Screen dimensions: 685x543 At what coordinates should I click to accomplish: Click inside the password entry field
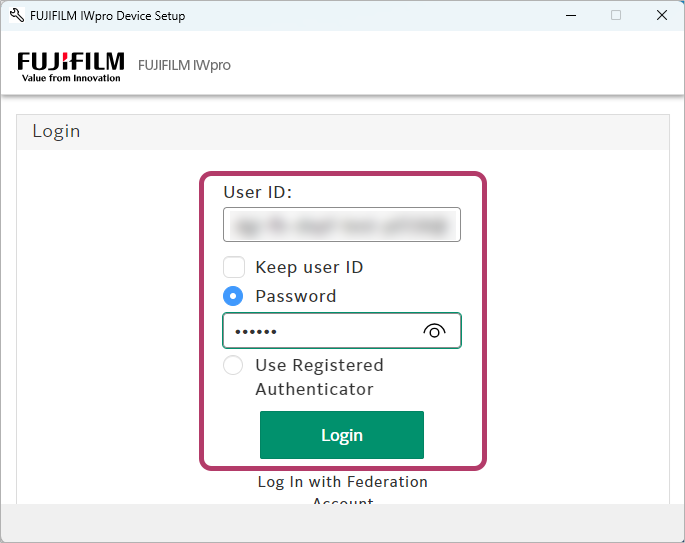[320, 331]
